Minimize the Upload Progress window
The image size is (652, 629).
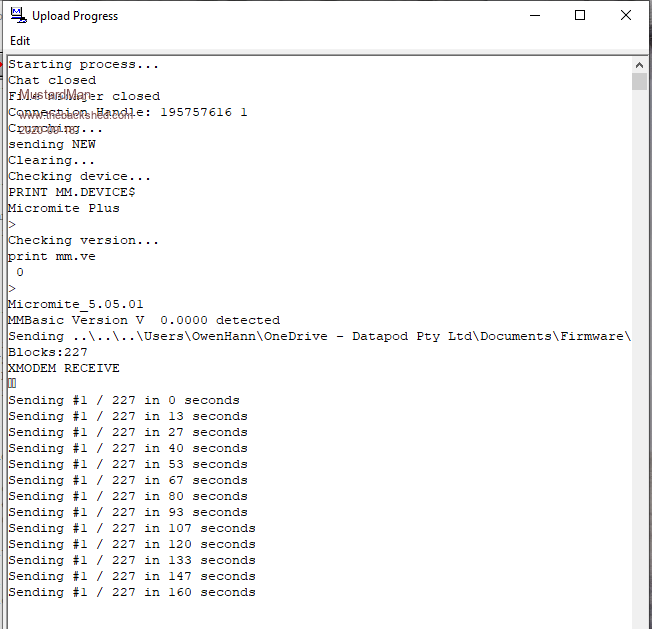coord(534,16)
